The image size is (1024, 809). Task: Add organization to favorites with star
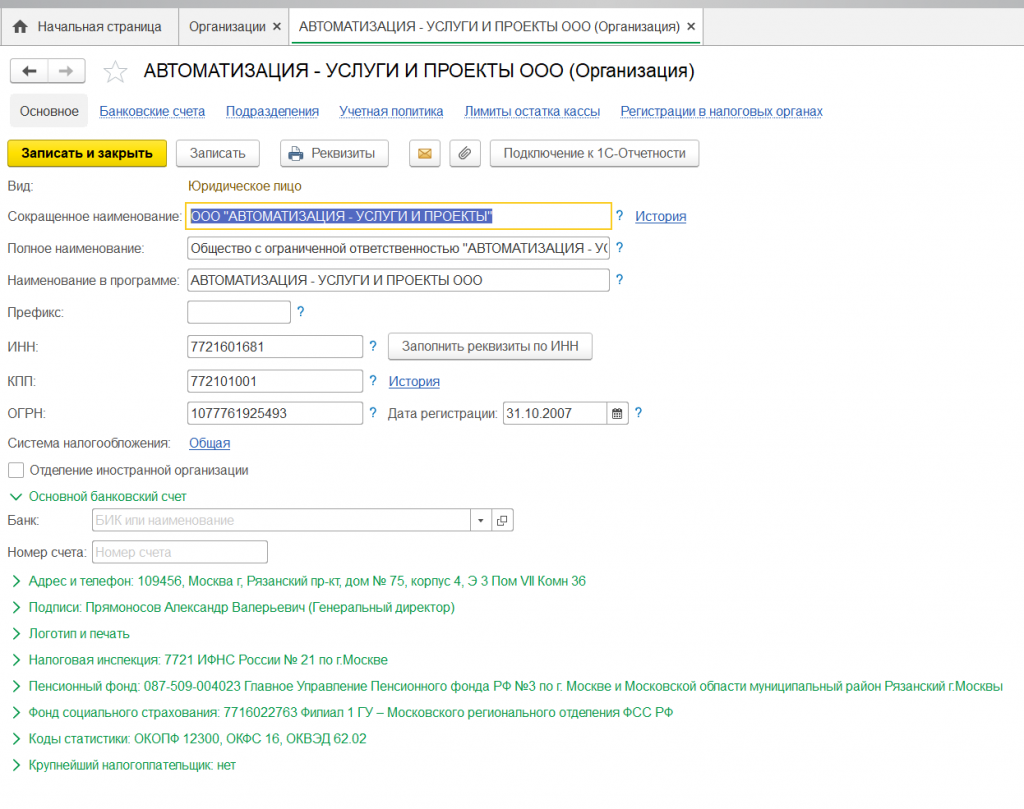pyautogui.click(x=115, y=71)
